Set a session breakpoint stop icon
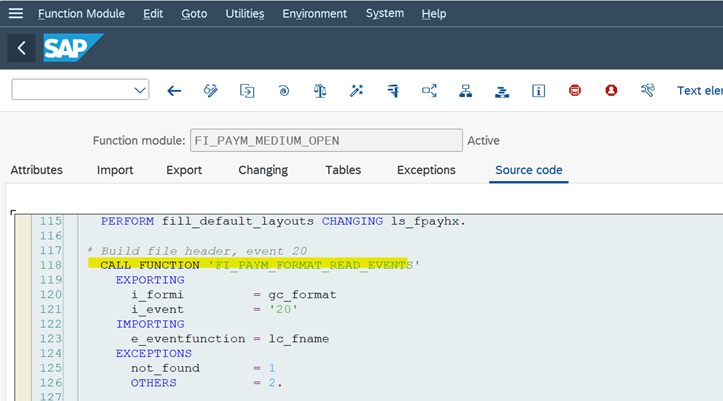723x401 pixels. (x=575, y=90)
